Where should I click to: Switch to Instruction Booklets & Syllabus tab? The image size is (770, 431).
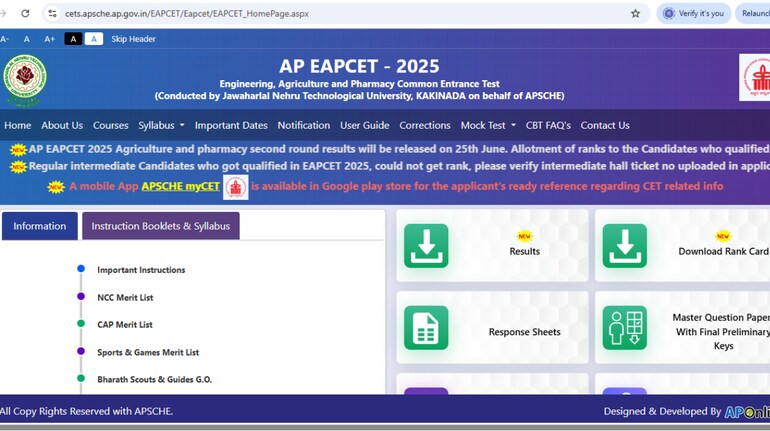[160, 226]
